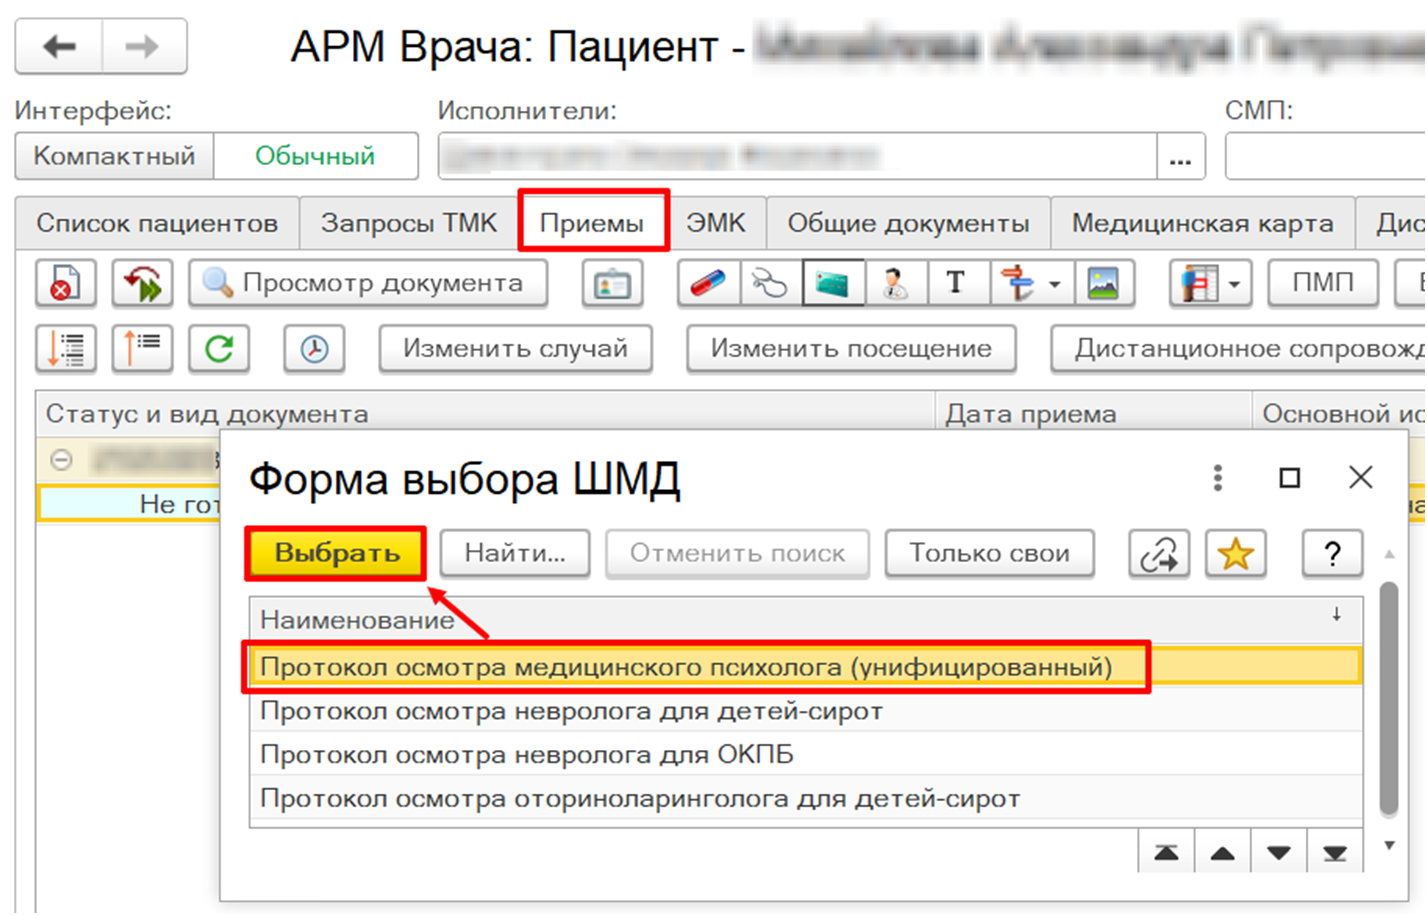Click the clock history icon
This screenshot has width=1427, height=915.
[x=314, y=349]
